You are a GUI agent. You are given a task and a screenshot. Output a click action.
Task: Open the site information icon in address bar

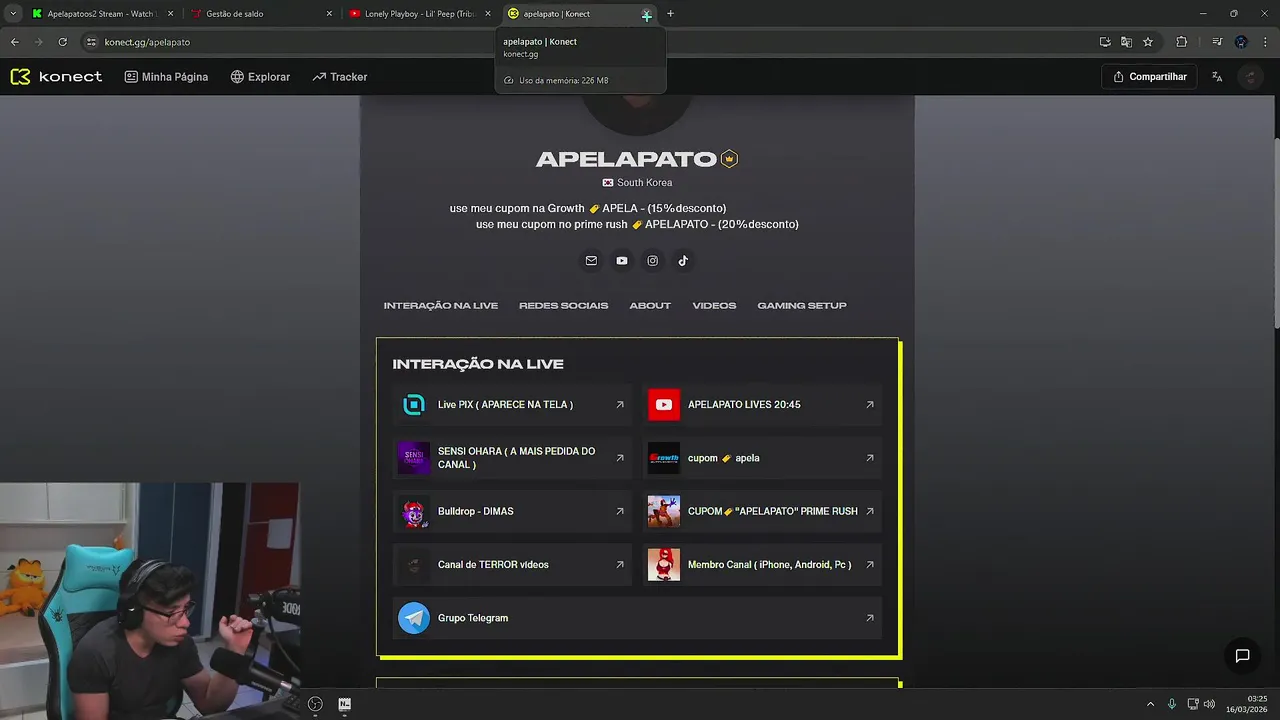point(91,42)
